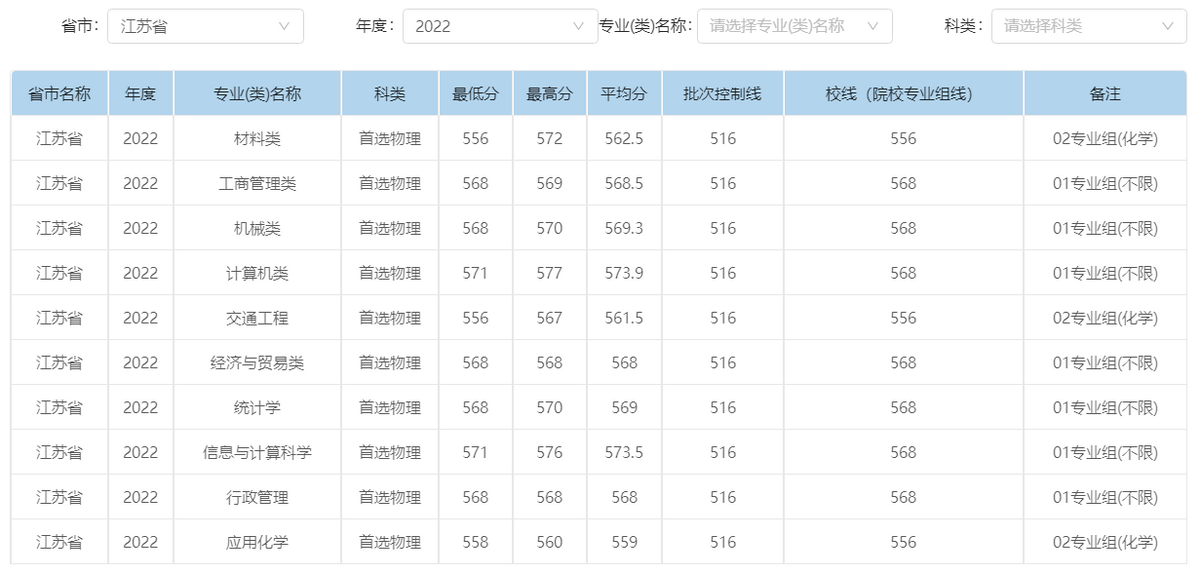Select the 交通工程 major cell
Image resolution: width=1200 pixels, height=567 pixels.
click(x=257, y=318)
